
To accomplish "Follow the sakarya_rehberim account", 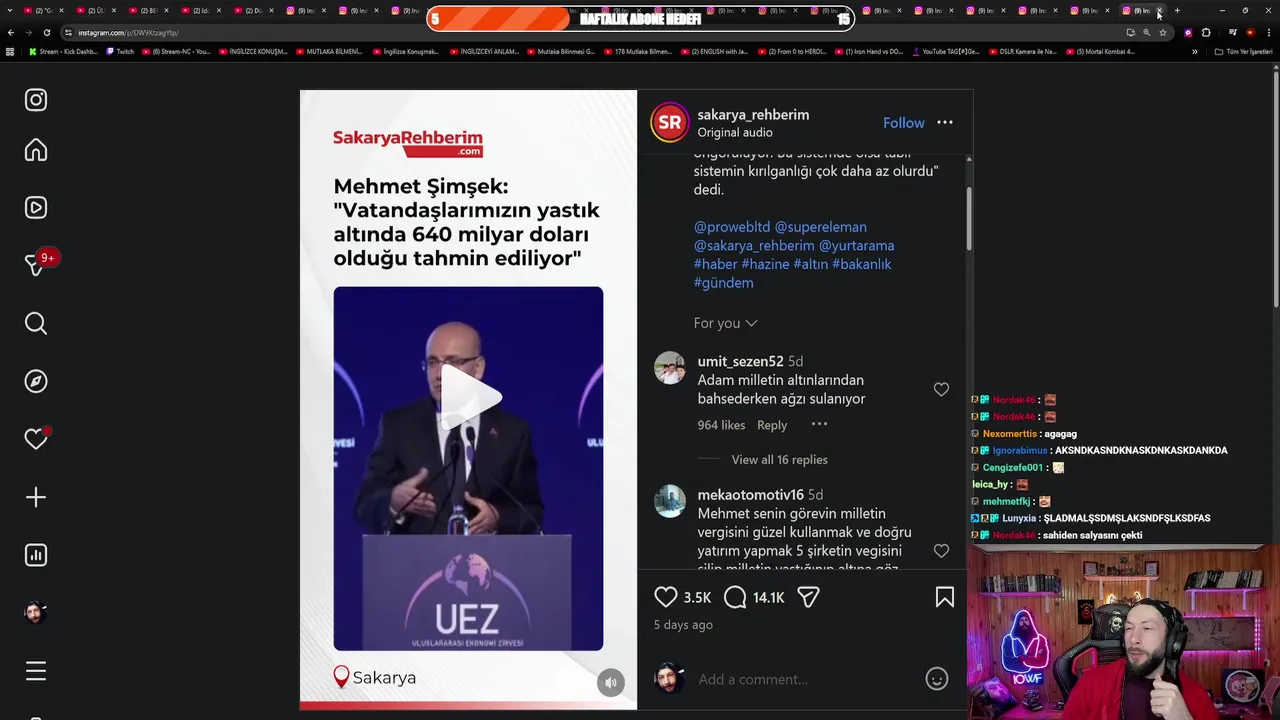I will pos(903,123).
